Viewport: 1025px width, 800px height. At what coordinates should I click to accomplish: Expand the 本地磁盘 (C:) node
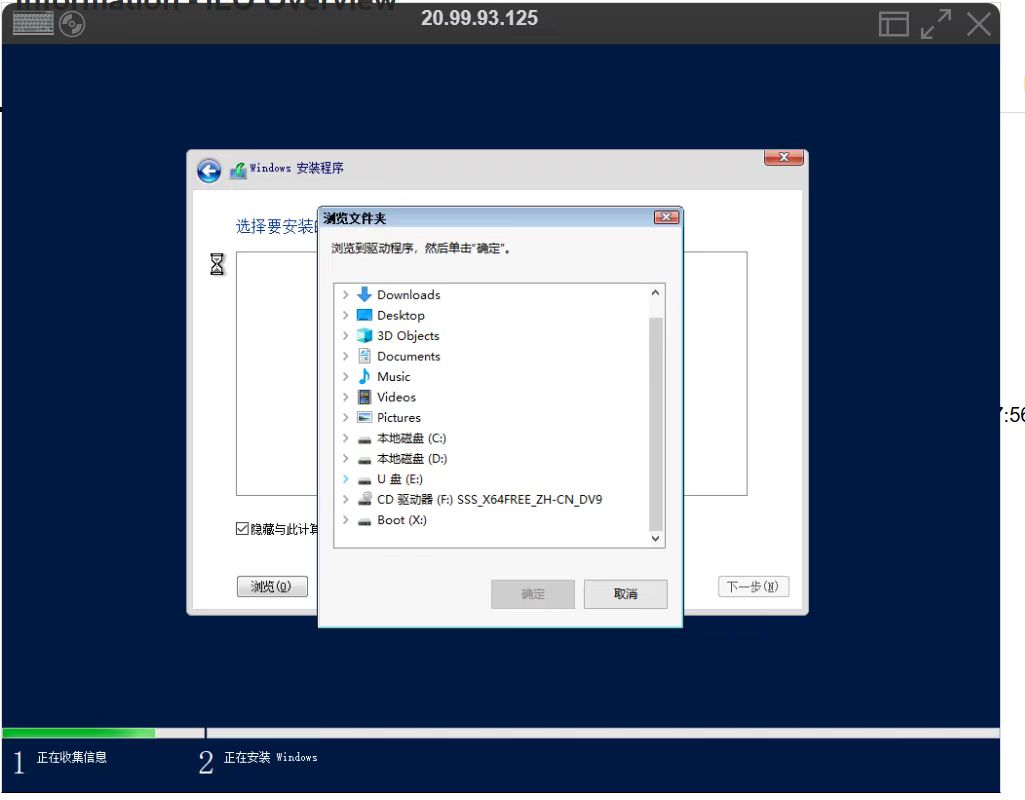click(346, 438)
